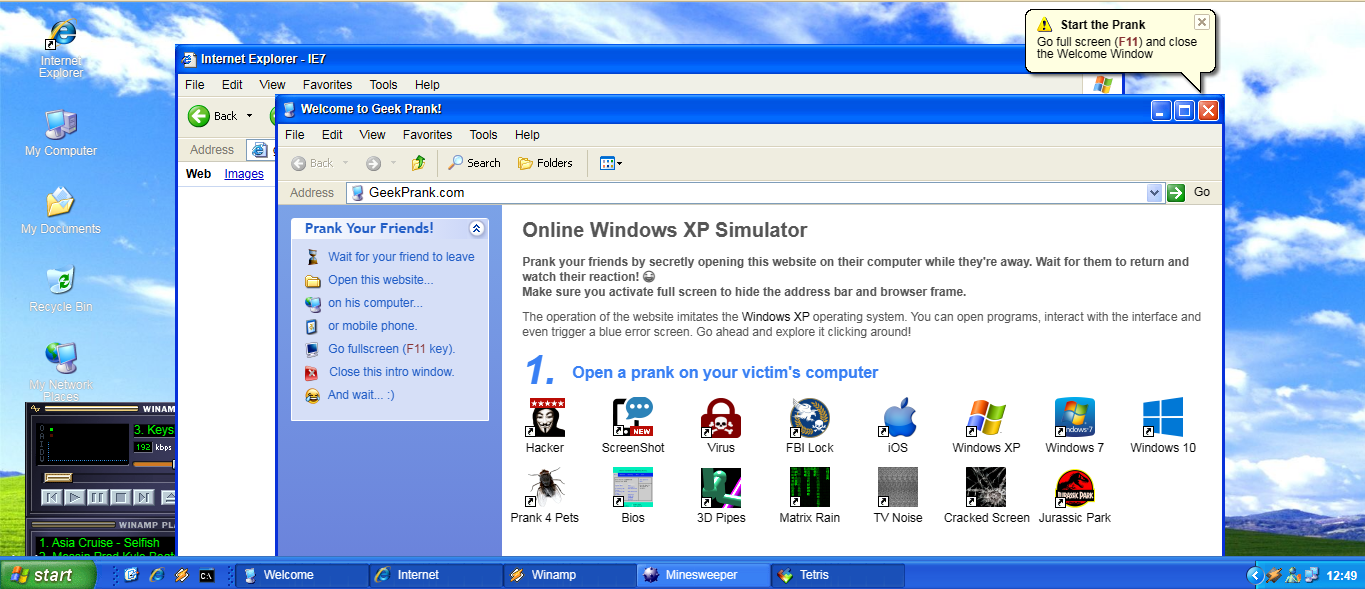This screenshot has height=589, width=1365.
Task: Open the Jurassic Park prank icon
Action: pos(1075,495)
